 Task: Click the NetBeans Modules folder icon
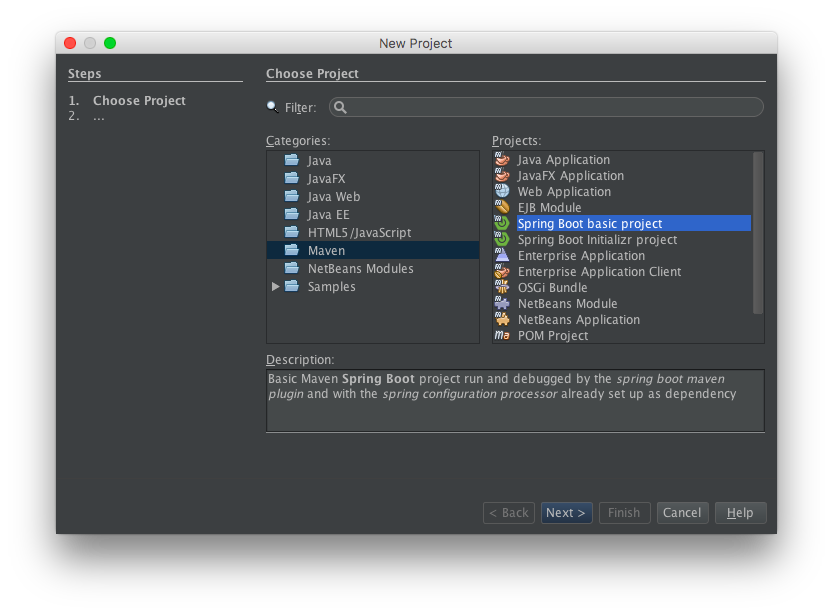point(292,268)
